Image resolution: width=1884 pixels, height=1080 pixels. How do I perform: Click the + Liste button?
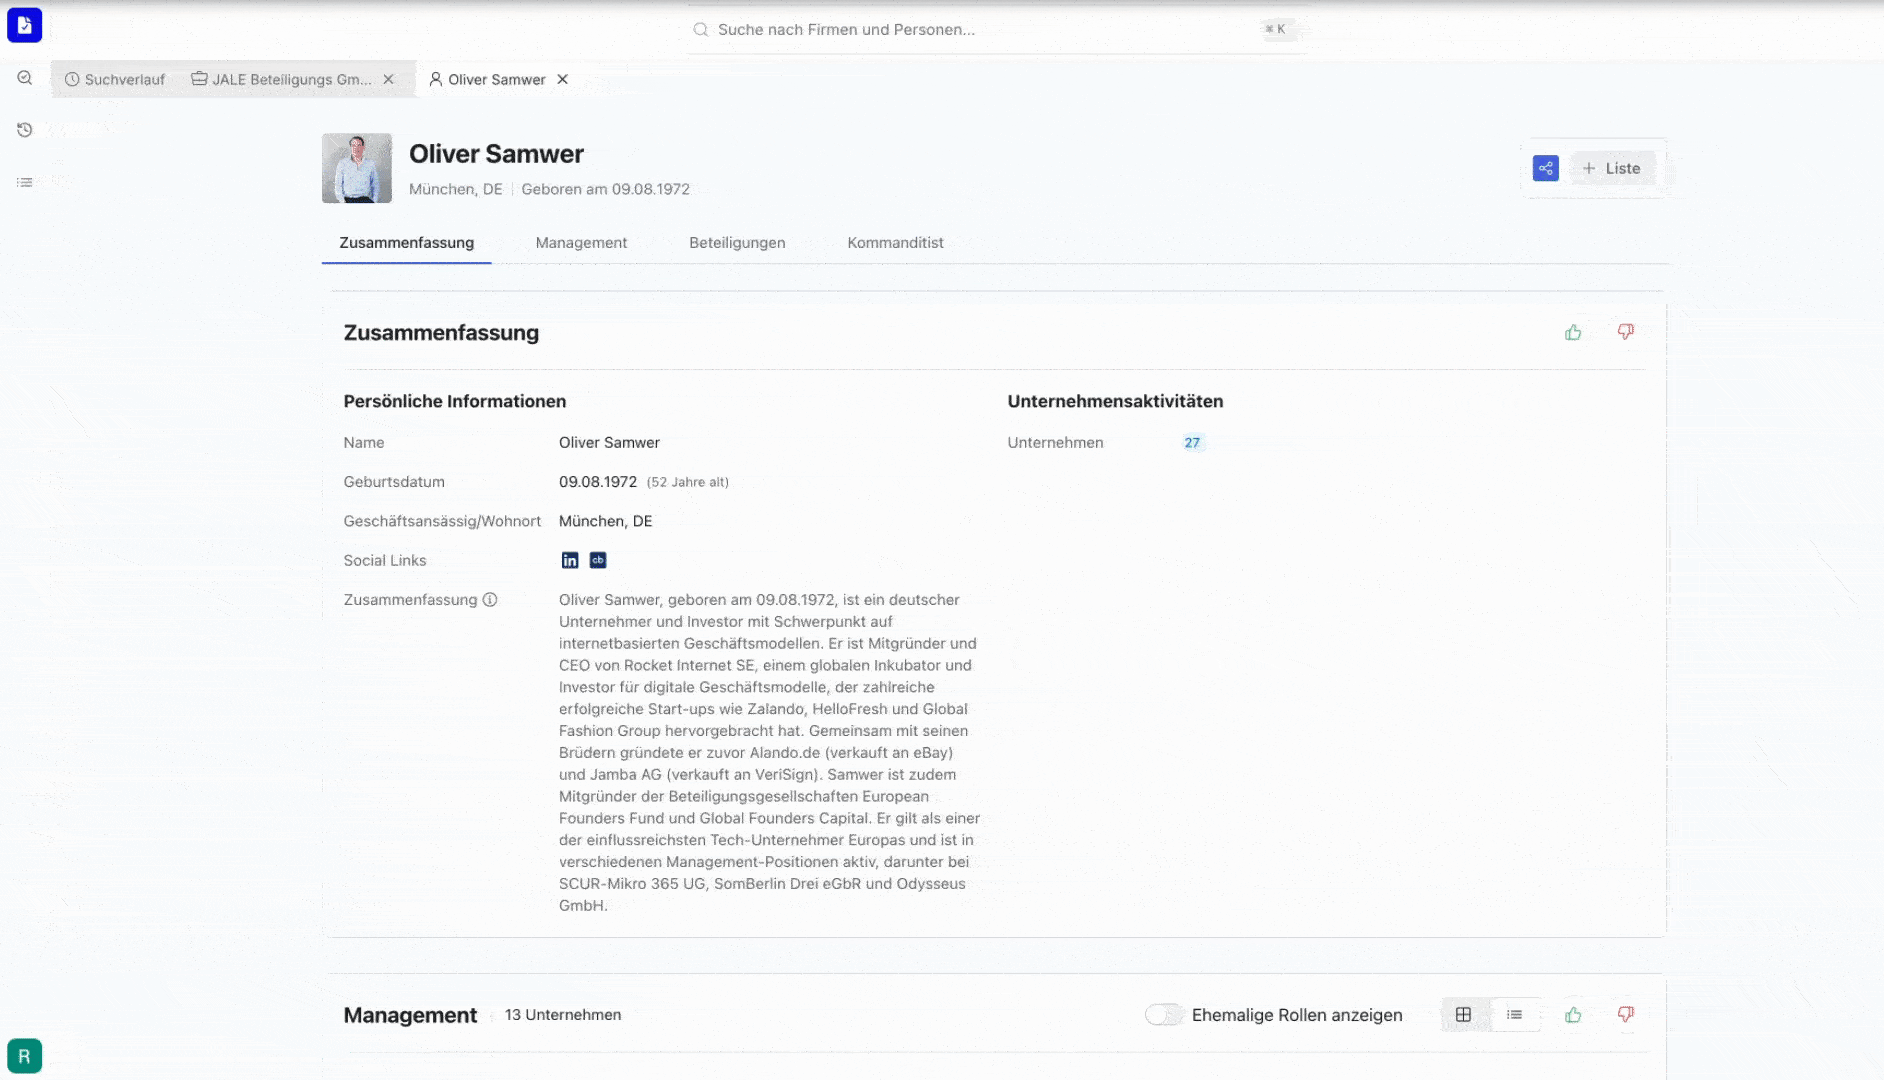tap(1612, 168)
